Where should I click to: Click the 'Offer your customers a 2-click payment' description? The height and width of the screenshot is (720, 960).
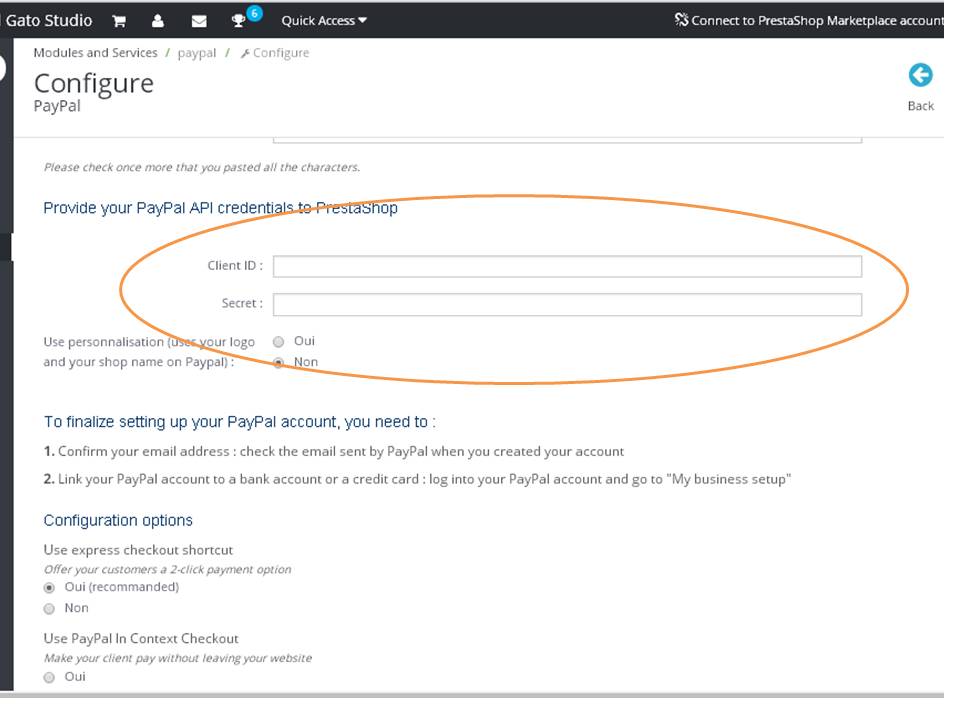(x=167, y=569)
